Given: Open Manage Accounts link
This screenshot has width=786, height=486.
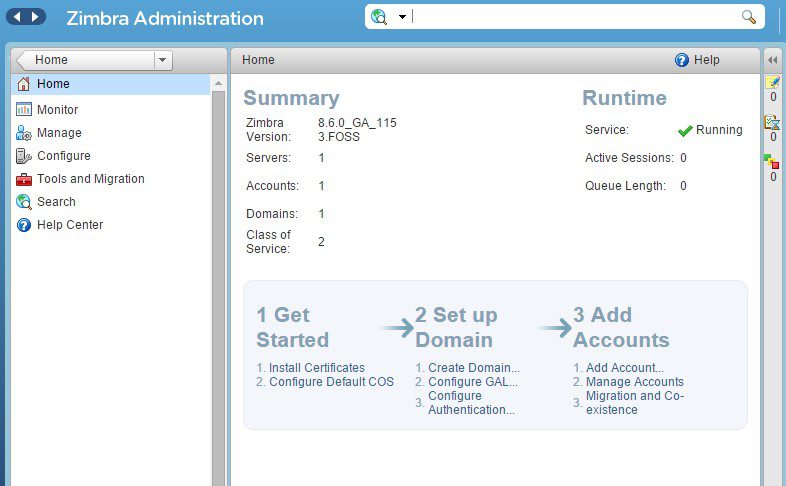Looking at the screenshot, I should (635, 382).
